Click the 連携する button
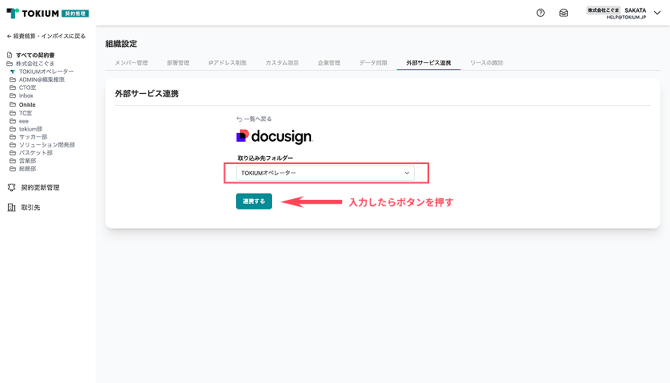Viewport: 670px width, 383px height. coord(254,201)
